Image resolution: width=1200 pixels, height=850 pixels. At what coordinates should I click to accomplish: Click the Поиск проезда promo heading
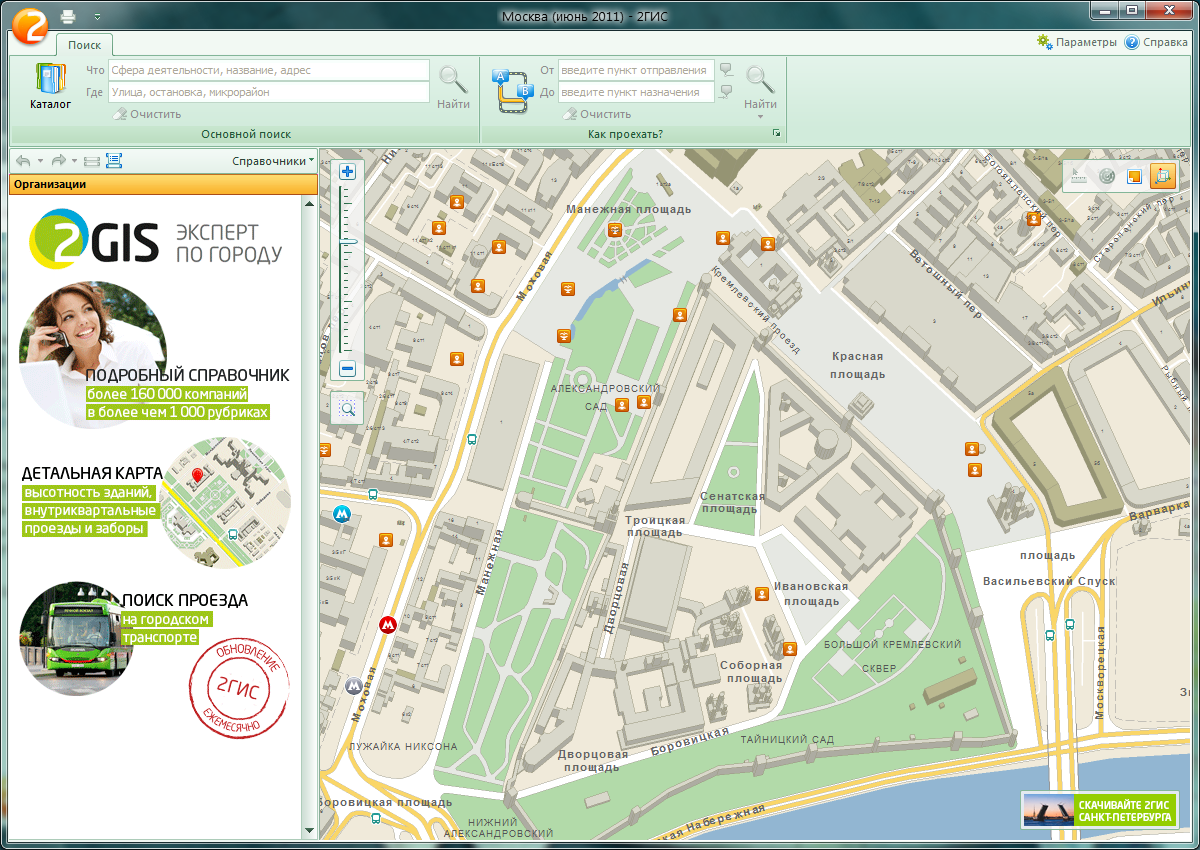pos(185,601)
